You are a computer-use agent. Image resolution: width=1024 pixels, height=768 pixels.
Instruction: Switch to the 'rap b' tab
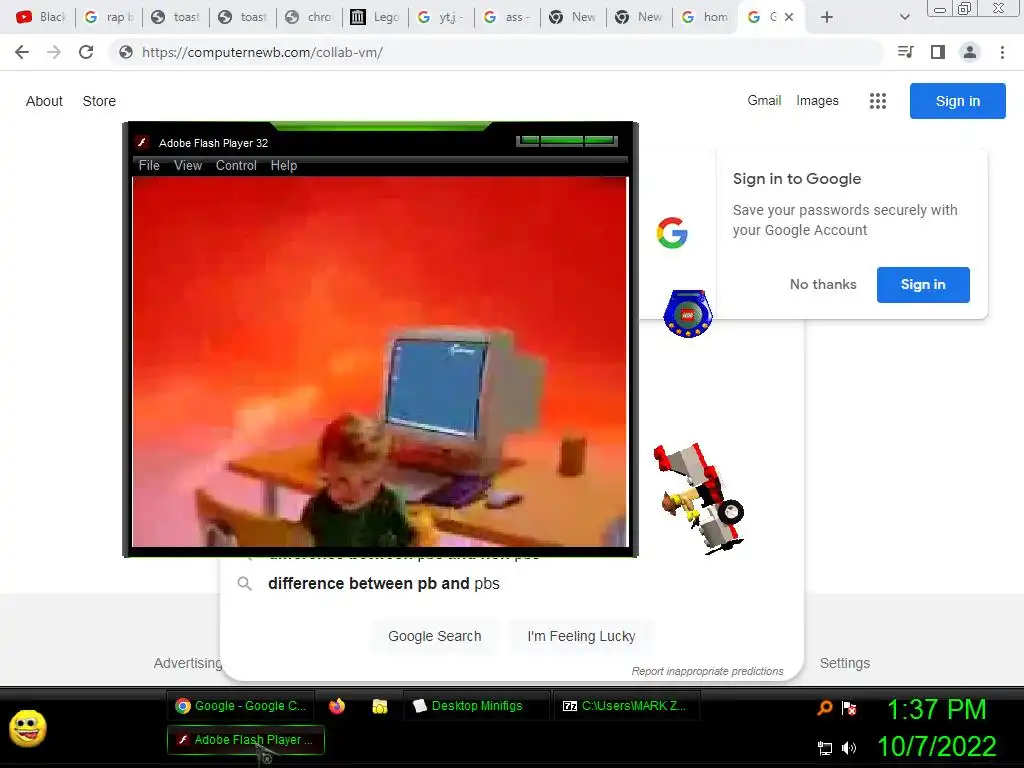click(x=108, y=17)
